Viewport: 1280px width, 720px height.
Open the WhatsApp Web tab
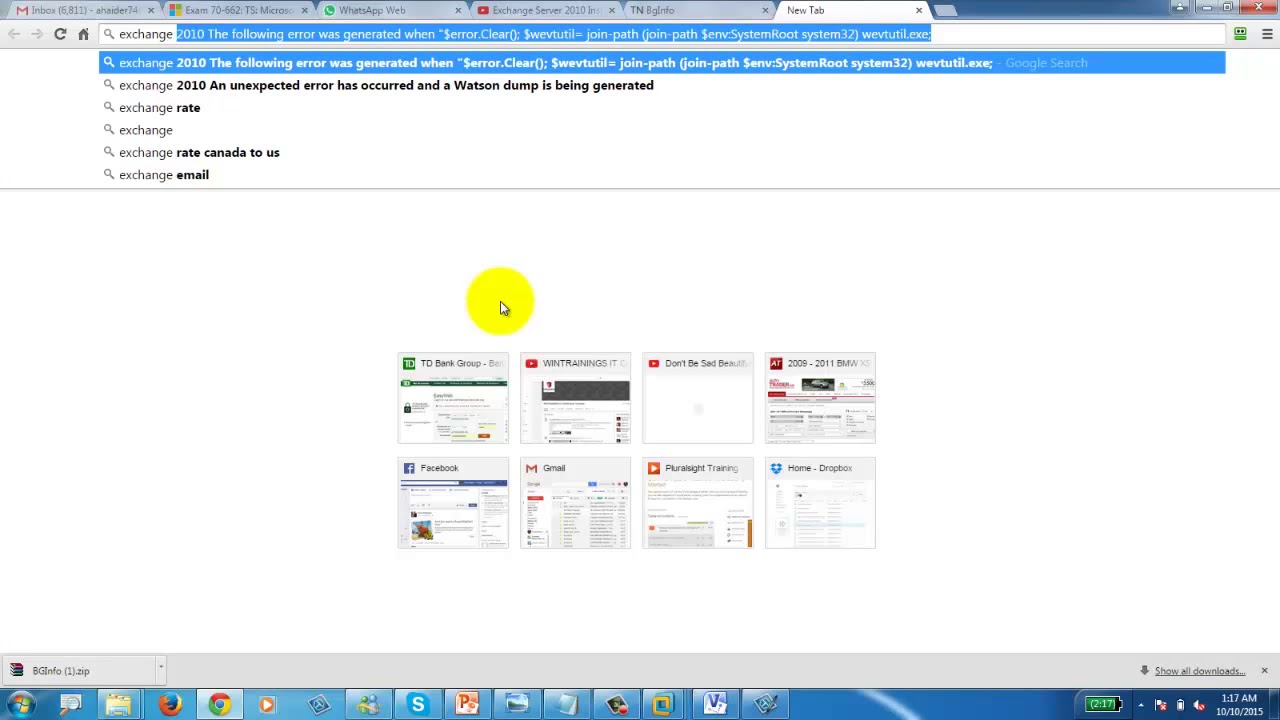coord(390,10)
